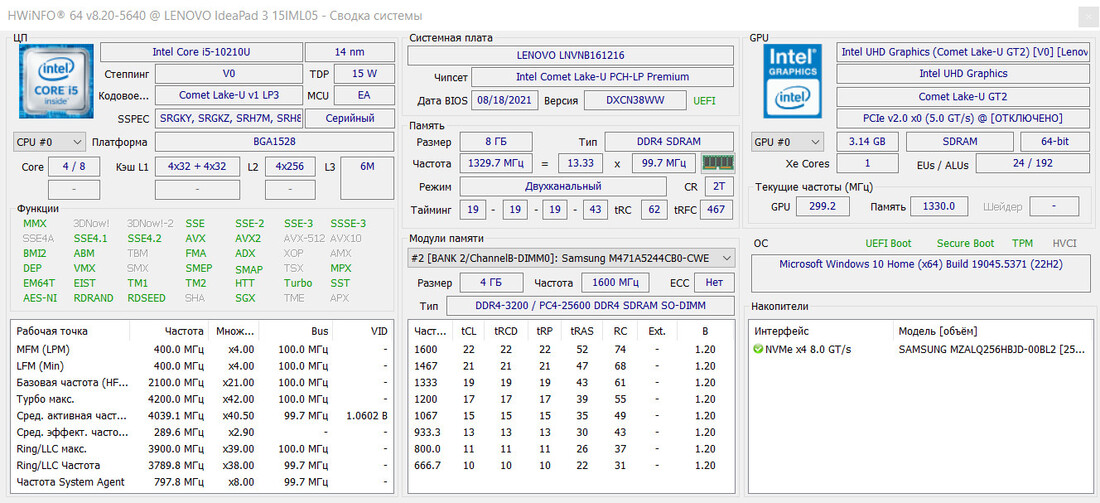Select the MFM (LPM) operating point row
1100x503 pixels.
pyautogui.click(x=202, y=349)
